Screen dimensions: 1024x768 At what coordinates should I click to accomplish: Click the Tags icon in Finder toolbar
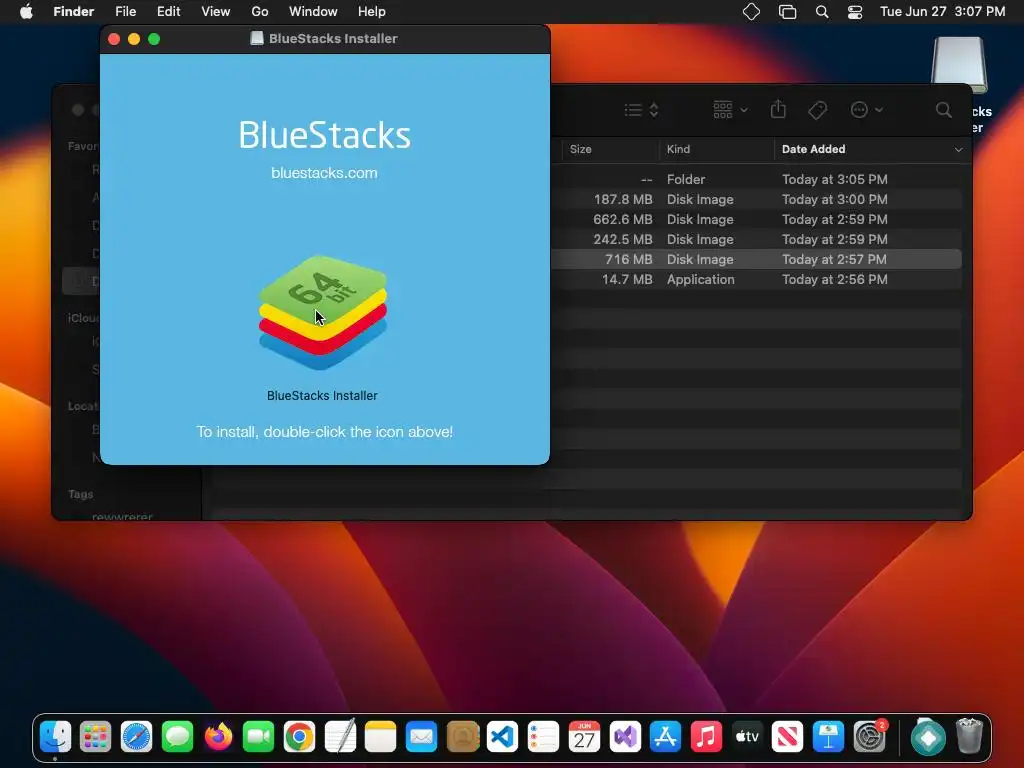point(817,110)
